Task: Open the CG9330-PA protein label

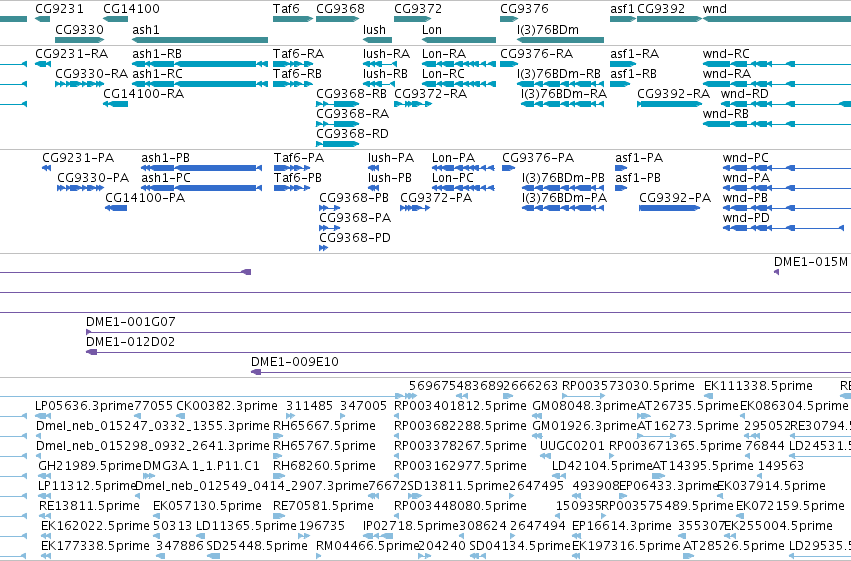Action: coord(93,177)
